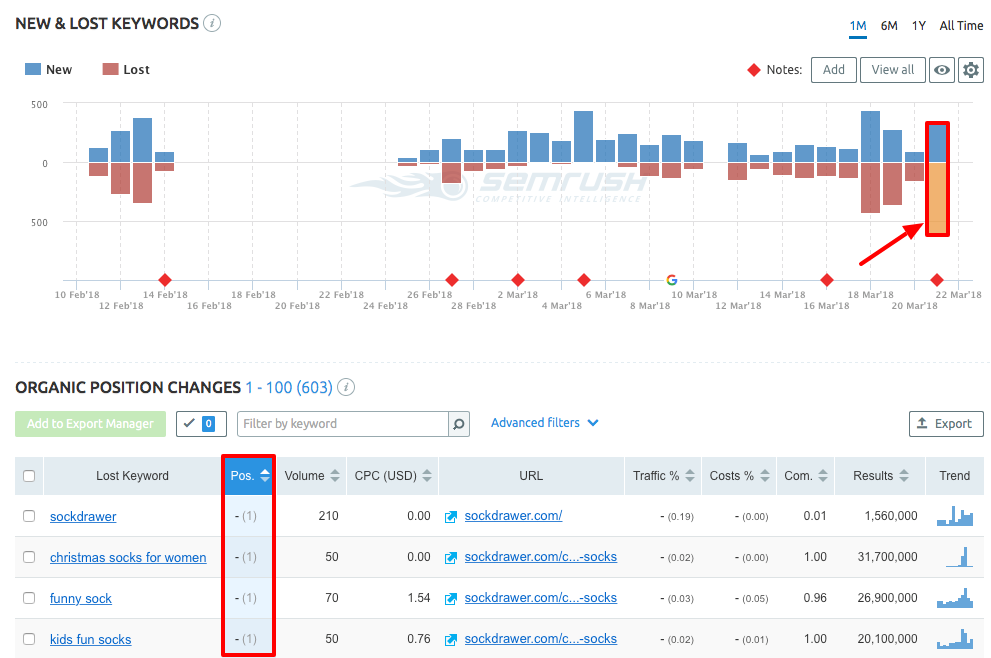View trend chart for sockdrawer keyword
The height and width of the screenshot is (658, 991).
[954, 516]
